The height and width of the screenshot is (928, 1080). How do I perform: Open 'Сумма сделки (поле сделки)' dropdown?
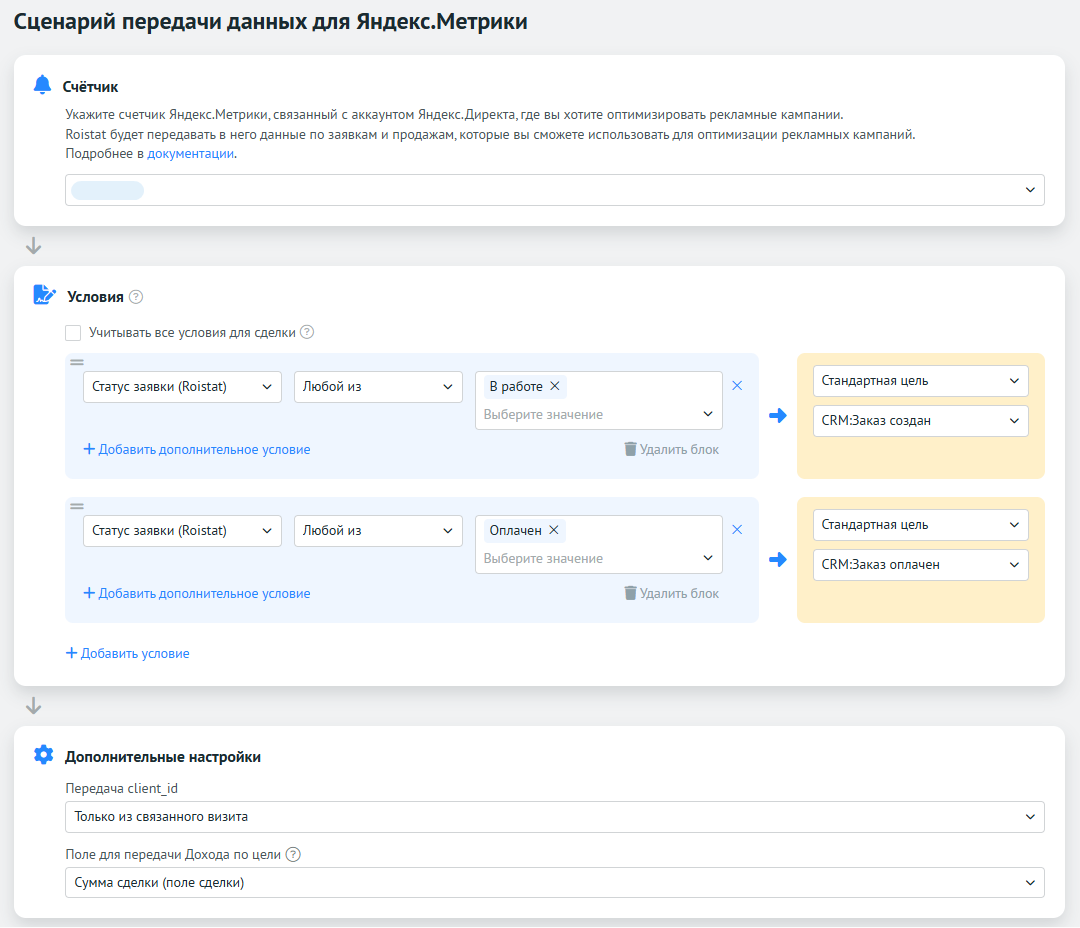(554, 883)
